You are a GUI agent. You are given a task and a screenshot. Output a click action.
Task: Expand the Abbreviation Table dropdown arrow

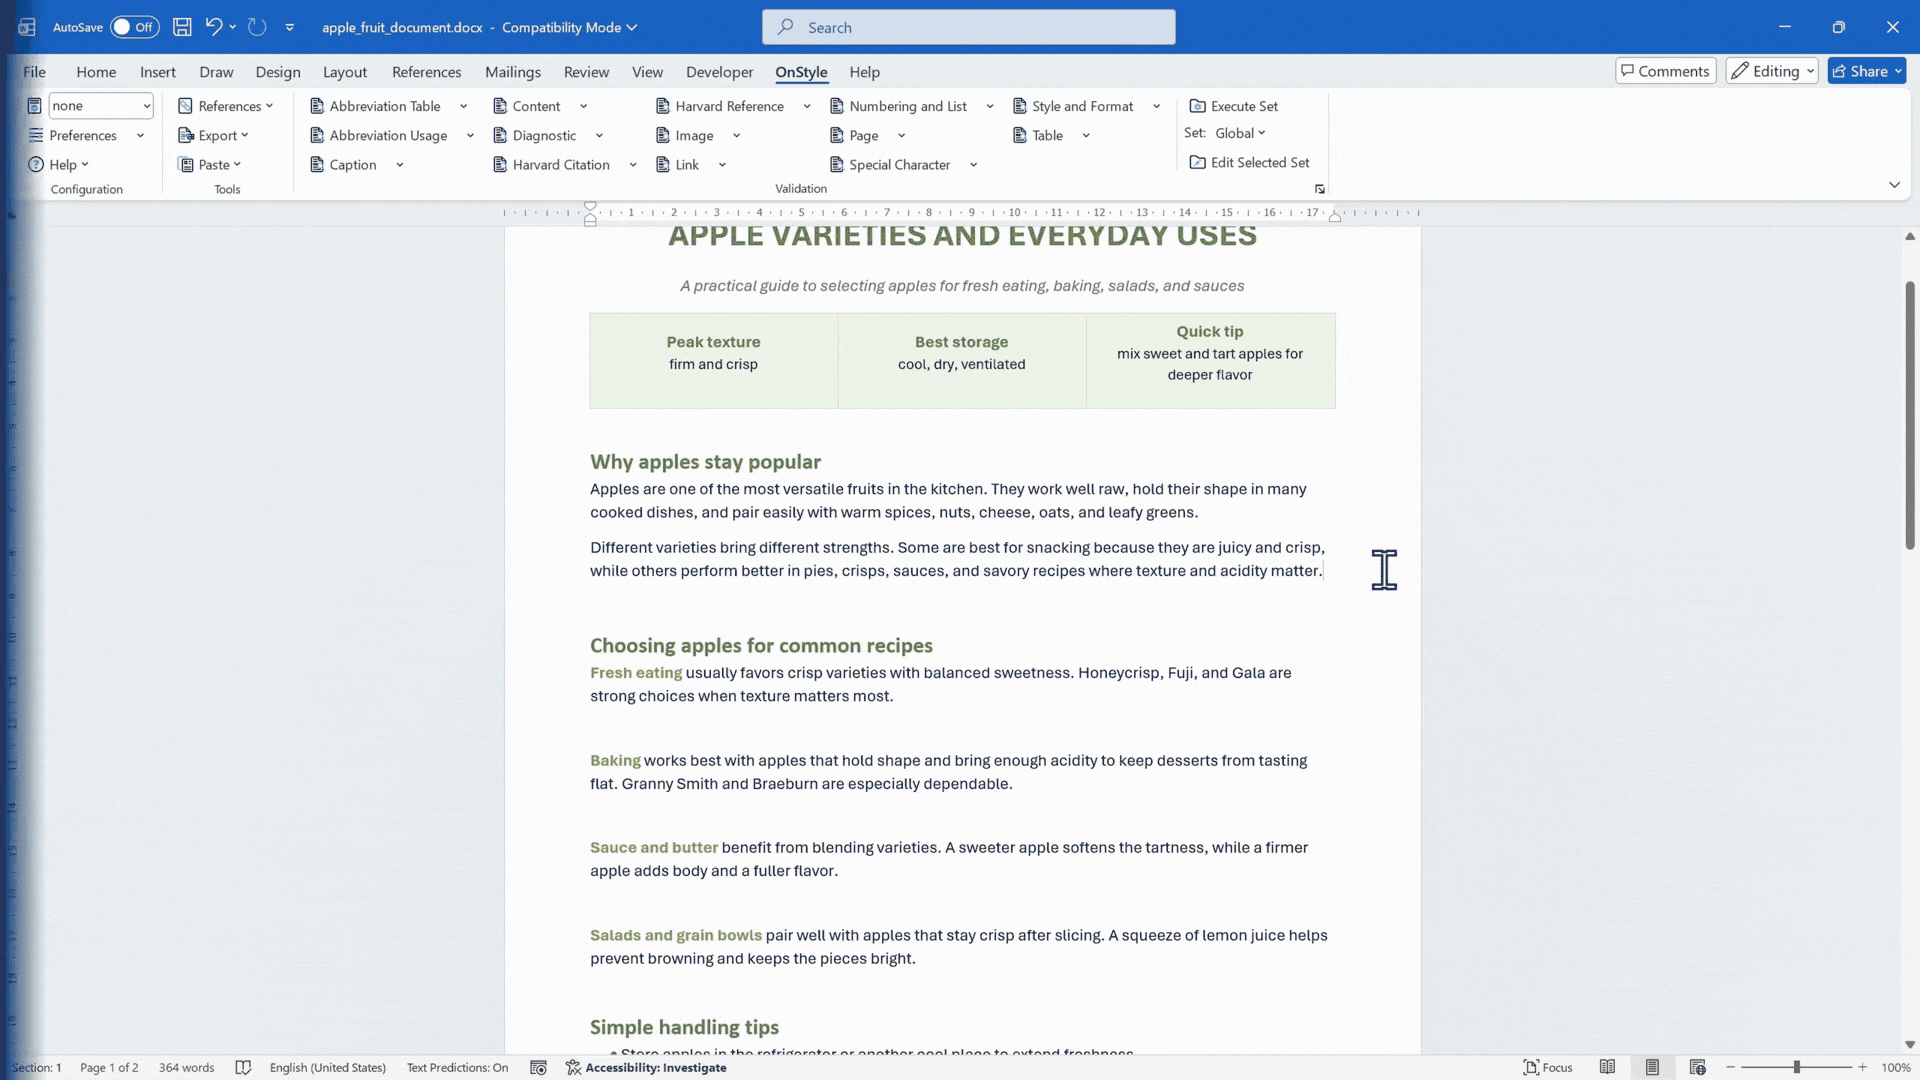(463, 106)
